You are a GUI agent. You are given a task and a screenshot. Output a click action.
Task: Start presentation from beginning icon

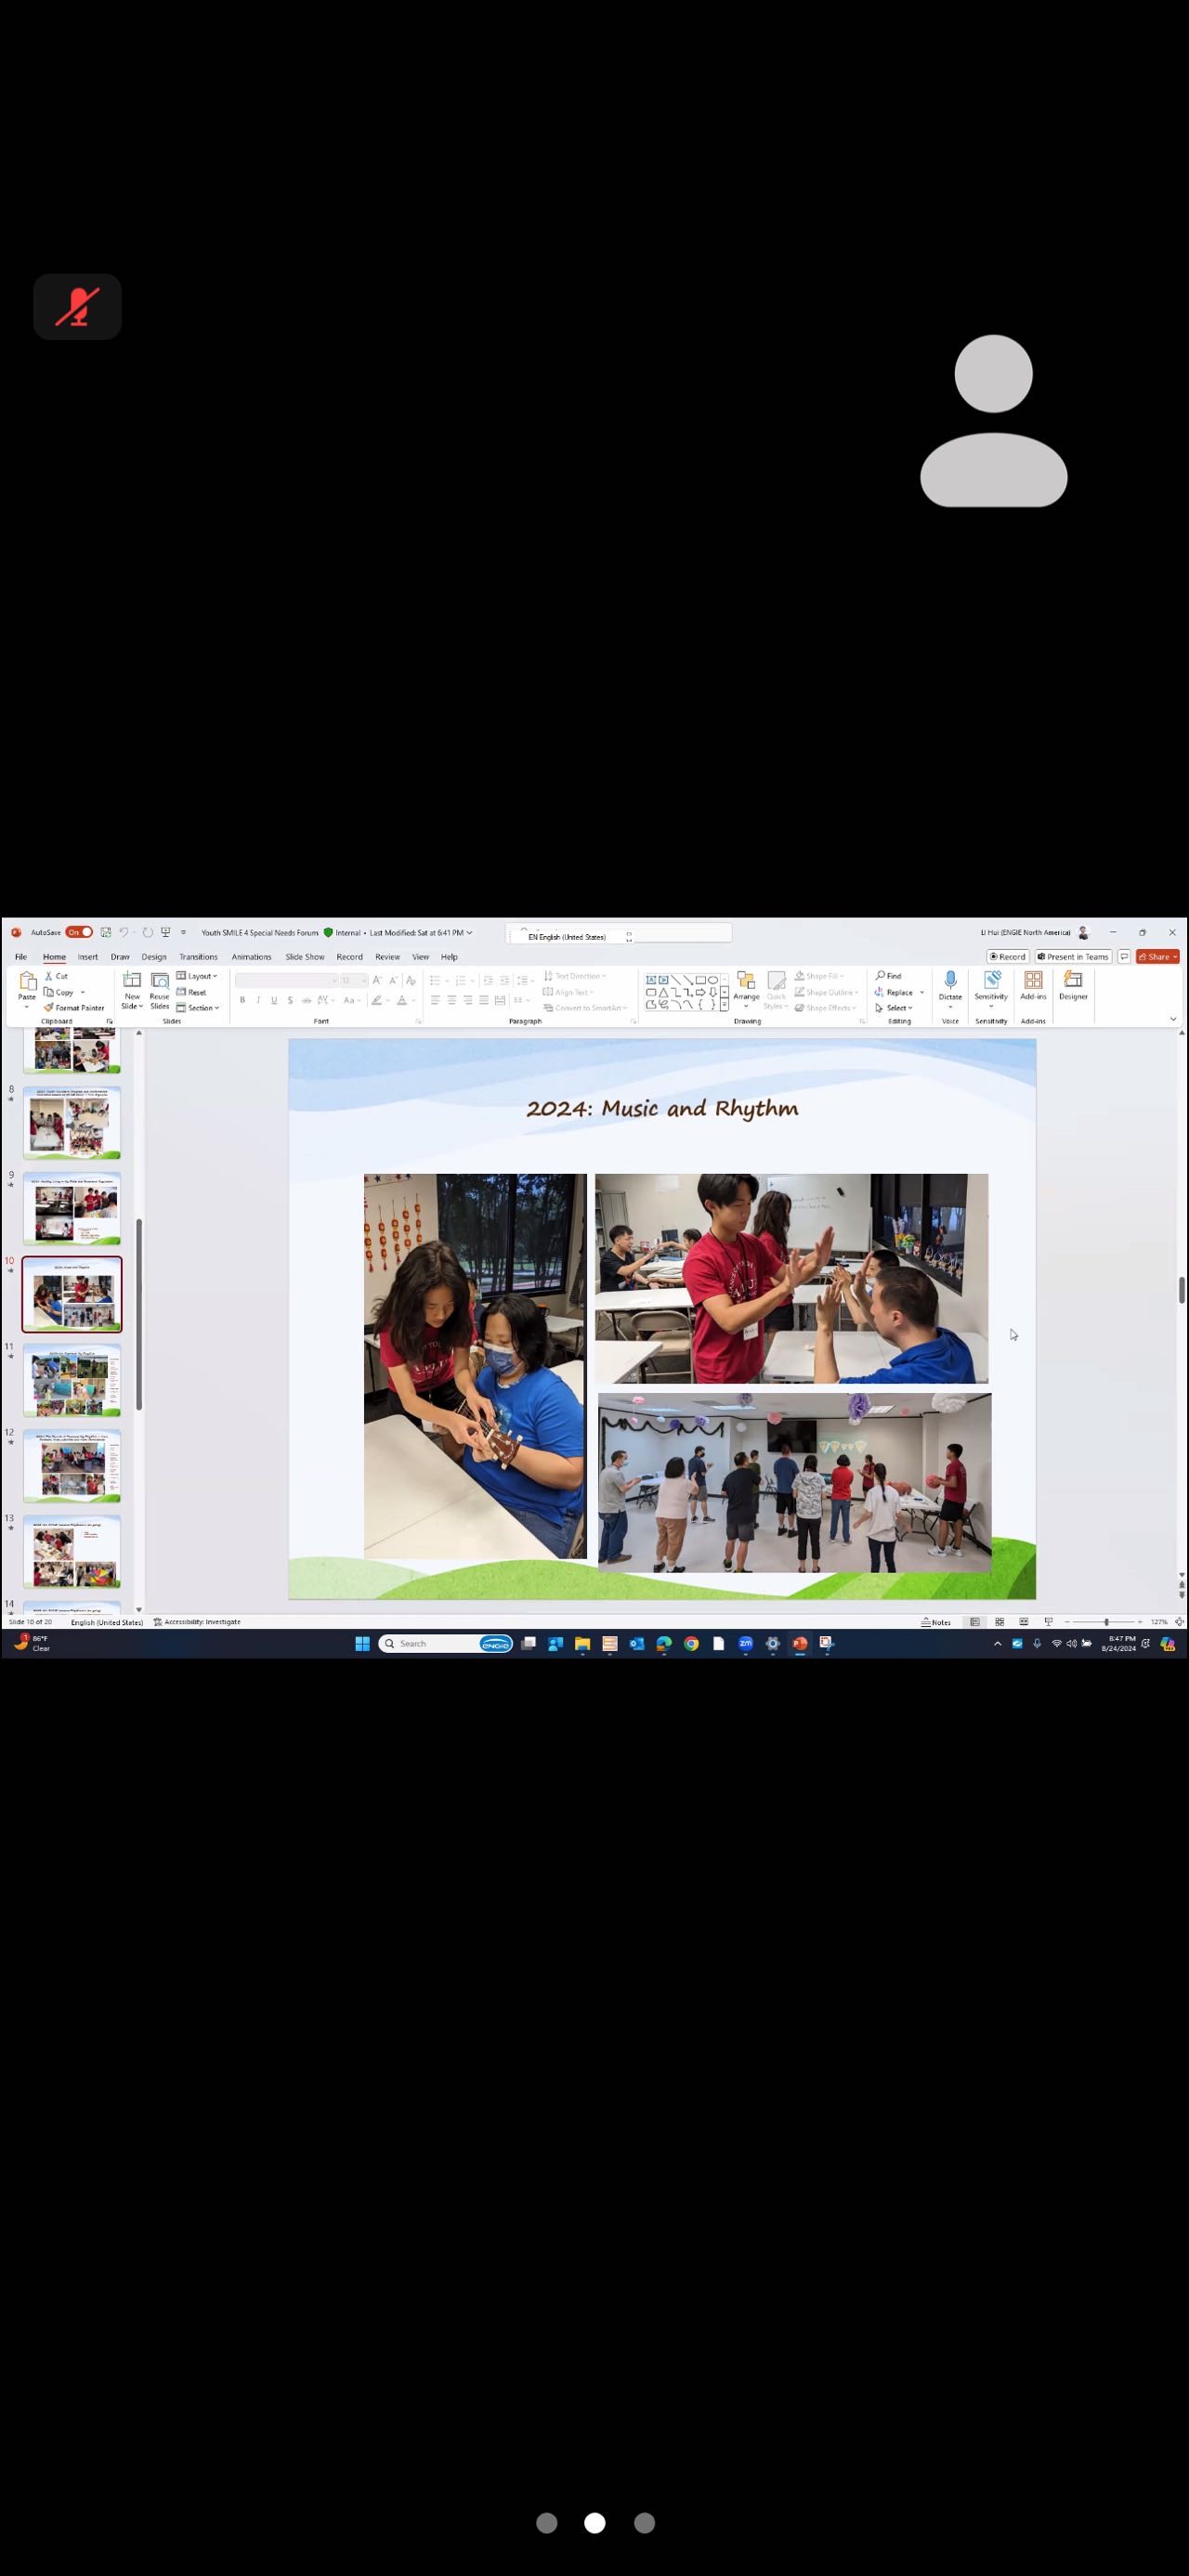166,932
